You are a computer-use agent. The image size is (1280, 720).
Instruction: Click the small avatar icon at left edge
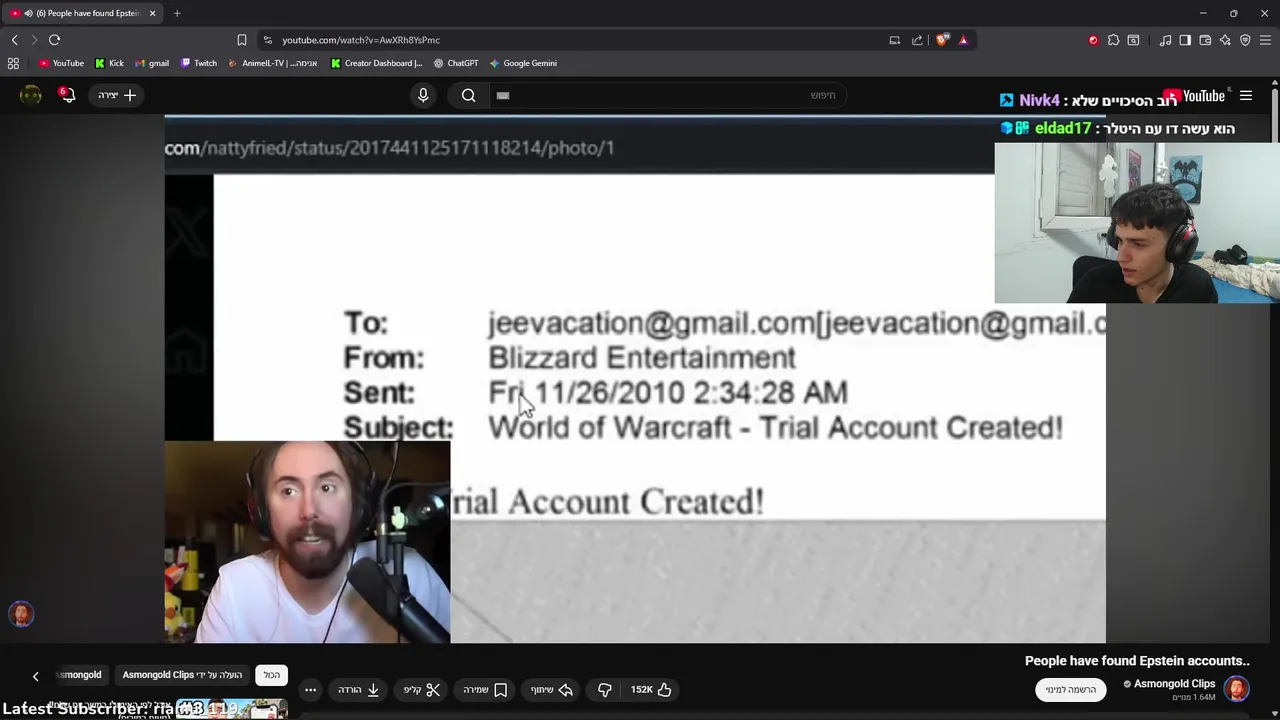(x=21, y=614)
